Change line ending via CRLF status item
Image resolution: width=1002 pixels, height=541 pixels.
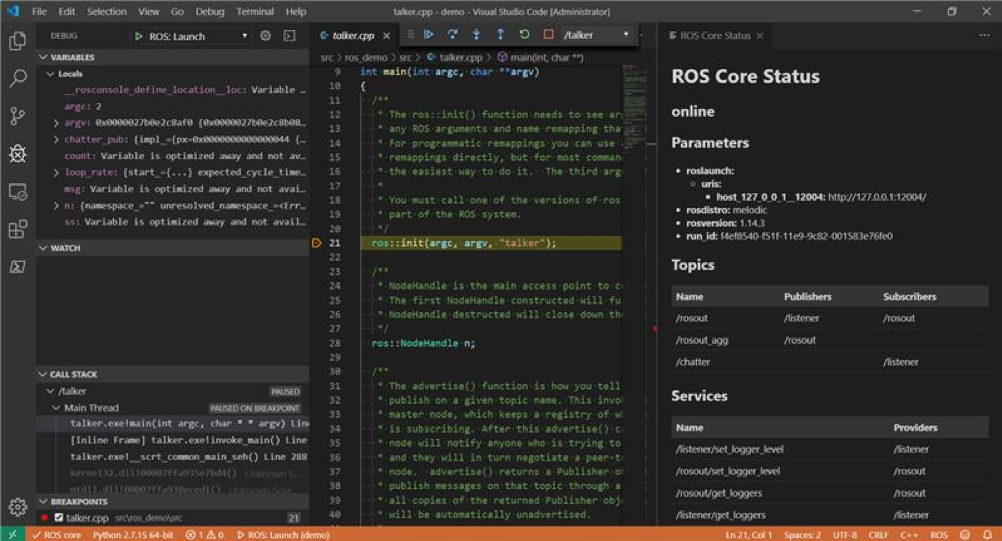click(x=878, y=535)
